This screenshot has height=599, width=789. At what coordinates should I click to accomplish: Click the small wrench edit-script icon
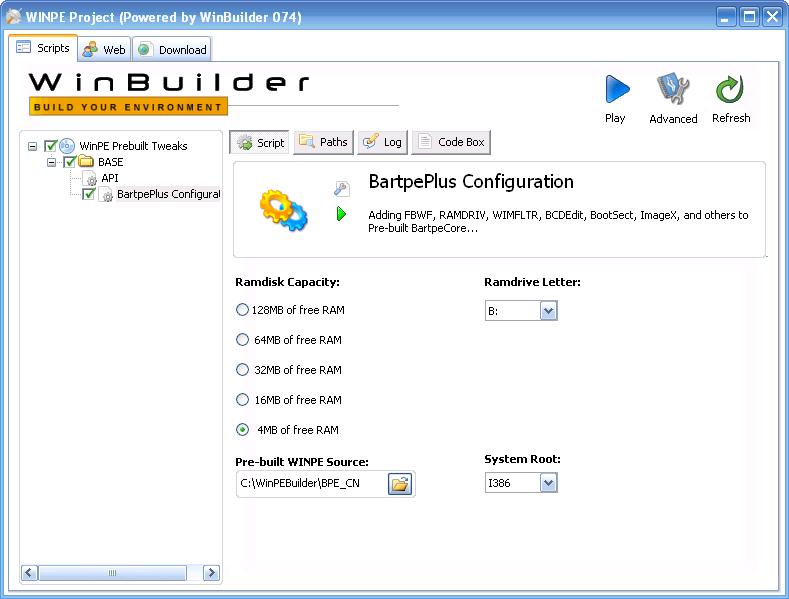[342, 189]
